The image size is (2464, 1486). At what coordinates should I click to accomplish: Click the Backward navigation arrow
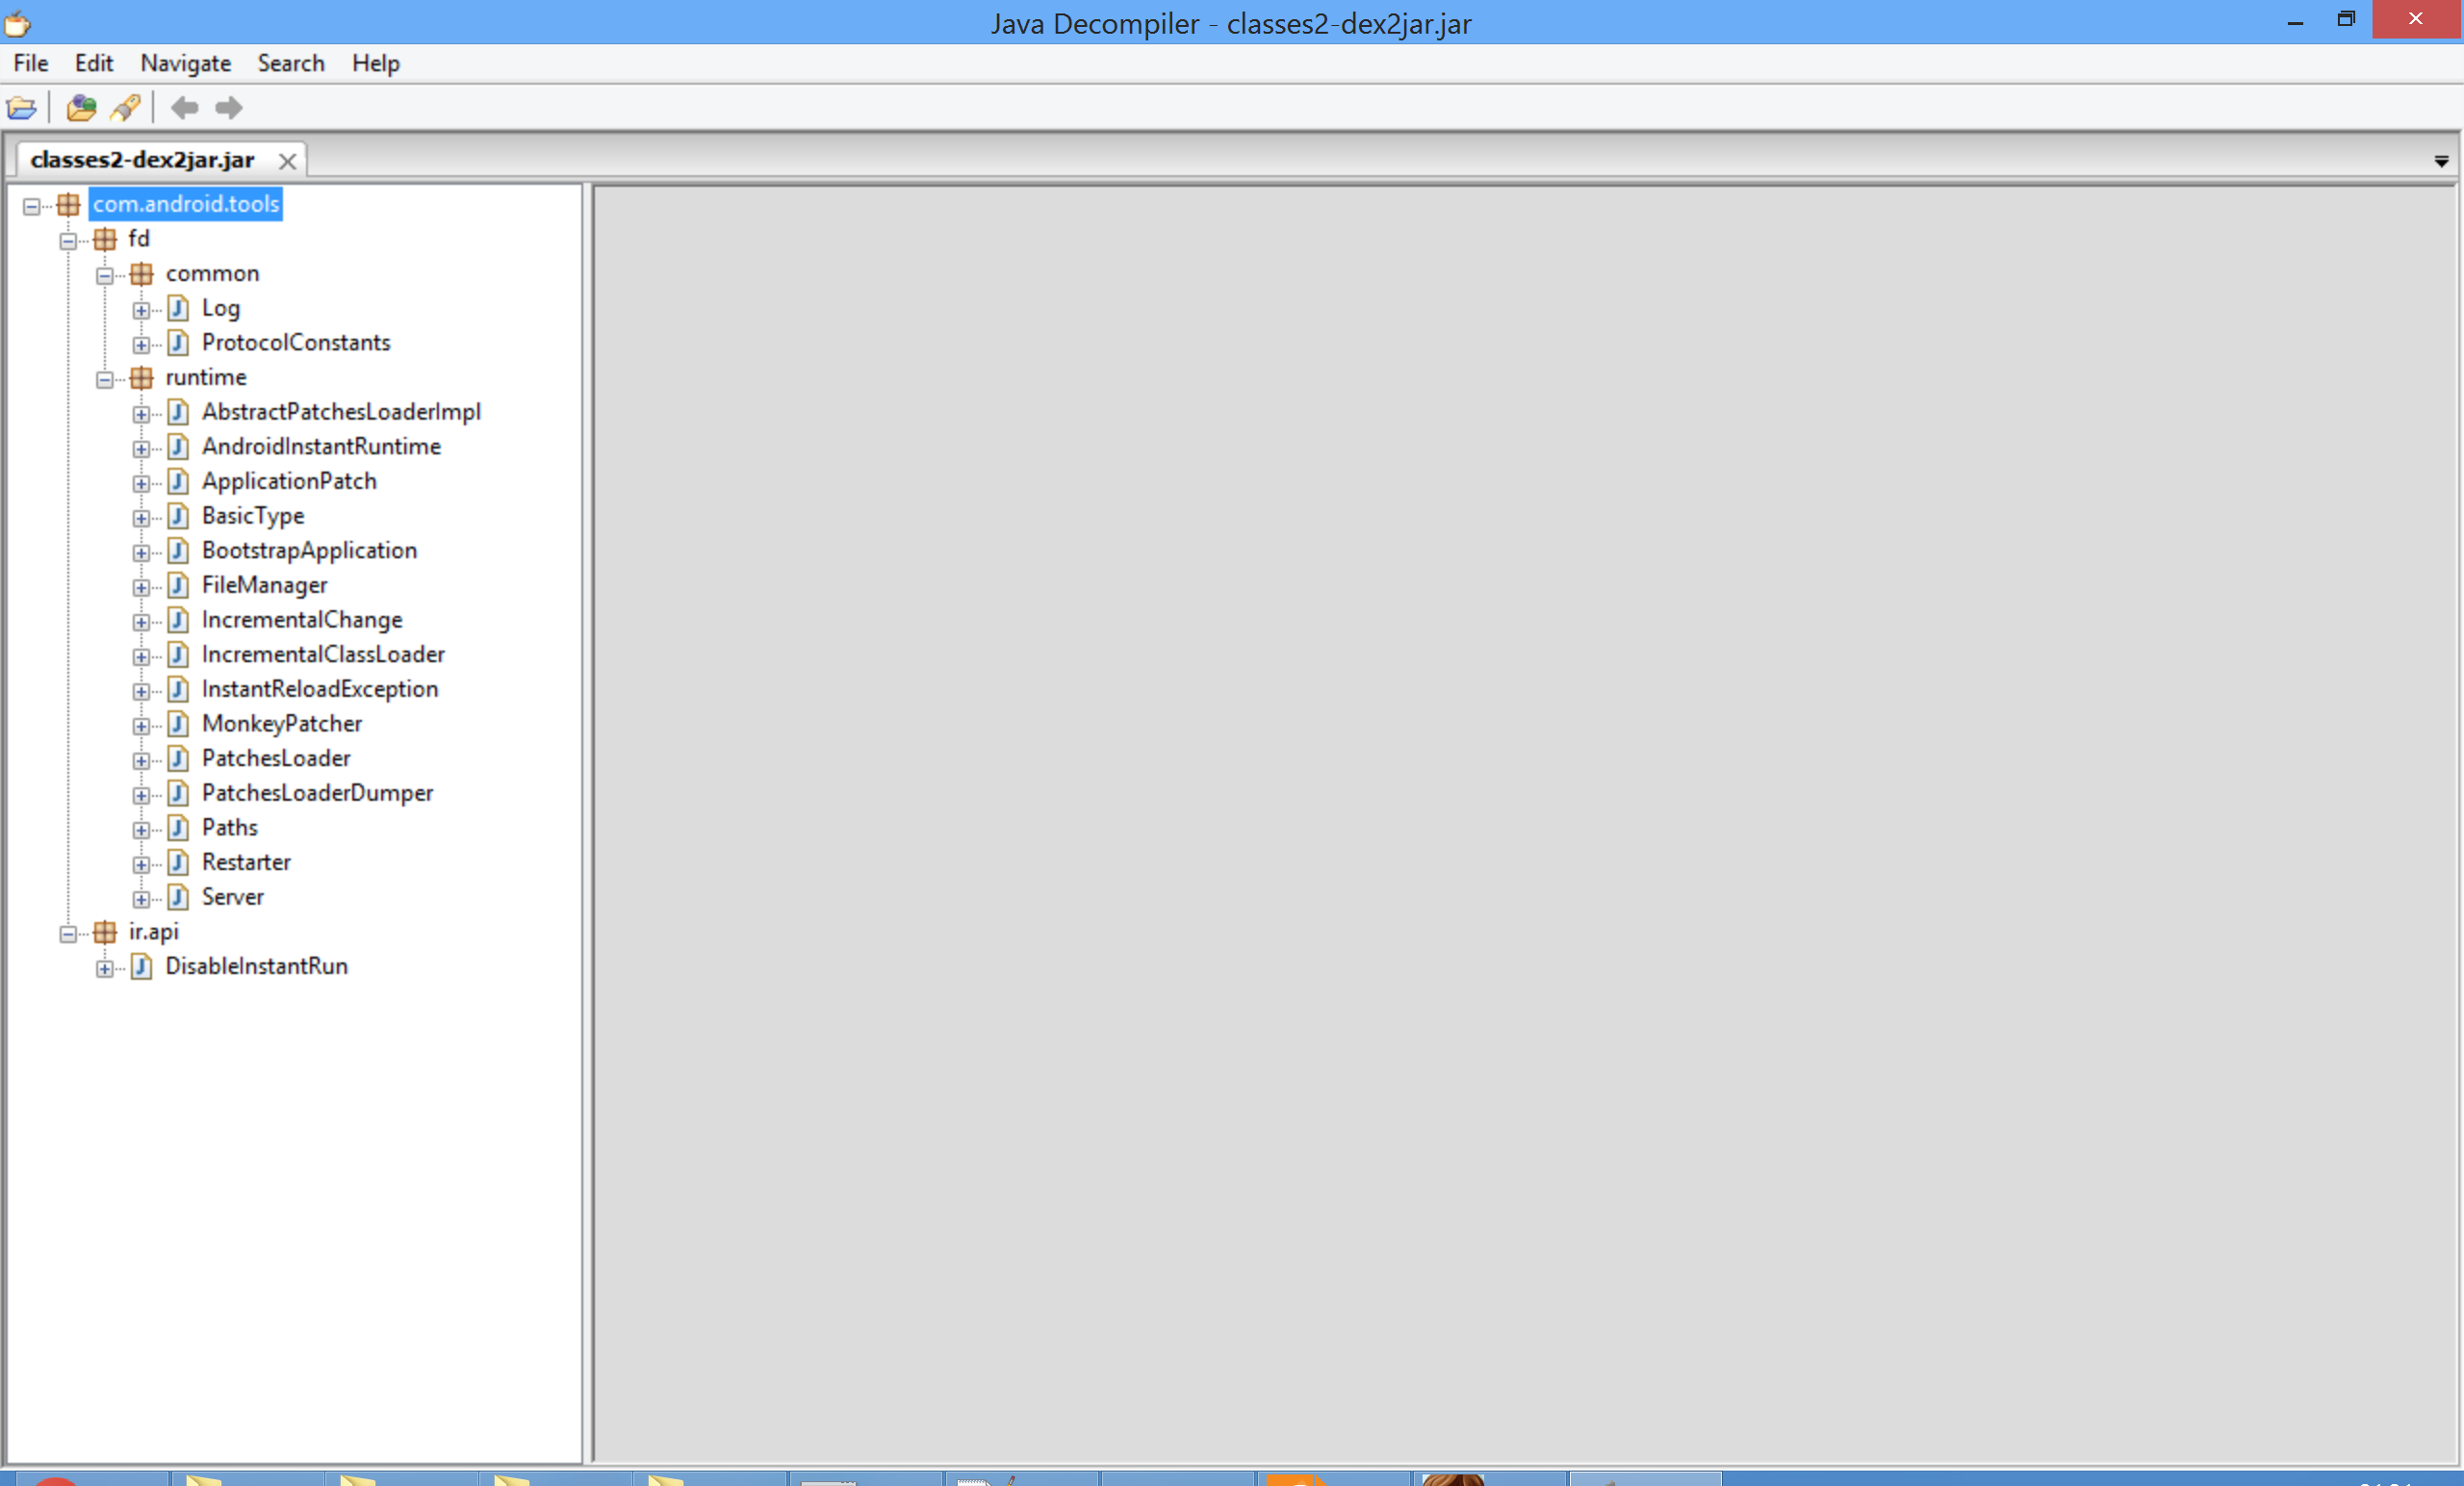tap(184, 107)
